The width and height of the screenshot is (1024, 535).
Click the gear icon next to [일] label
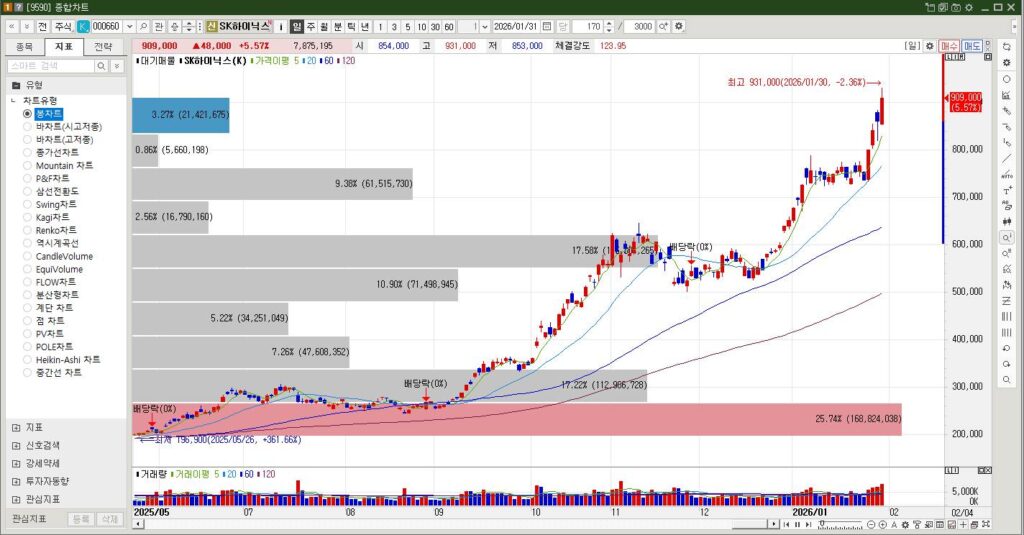click(x=928, y=46)
